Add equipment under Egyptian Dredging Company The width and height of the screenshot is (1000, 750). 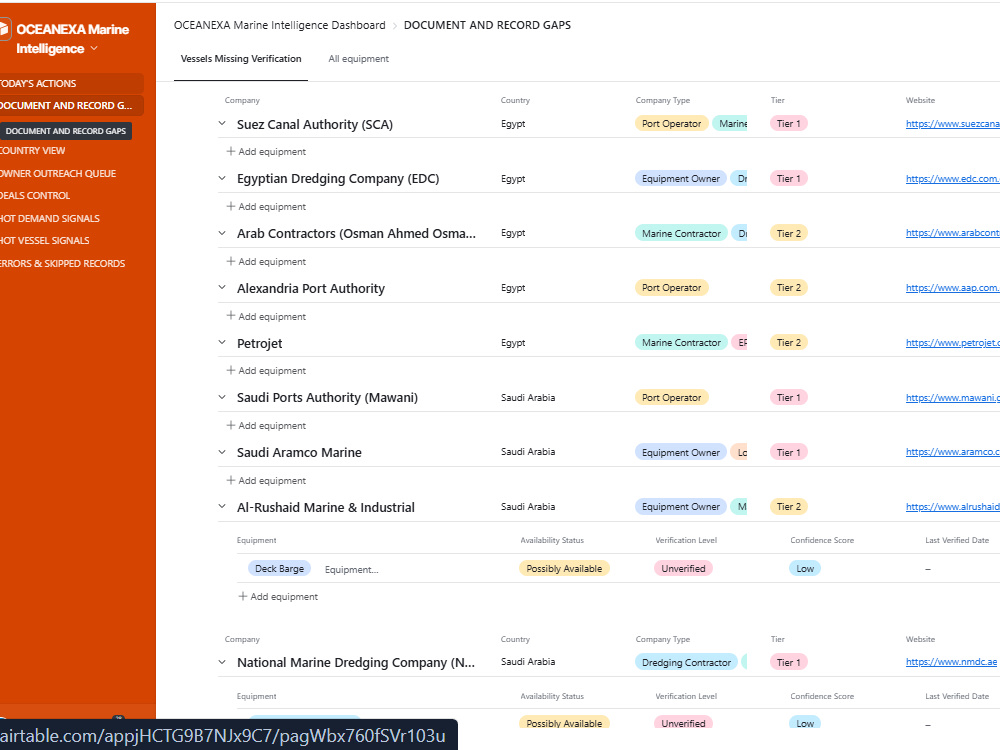click(x=266, y=207)
